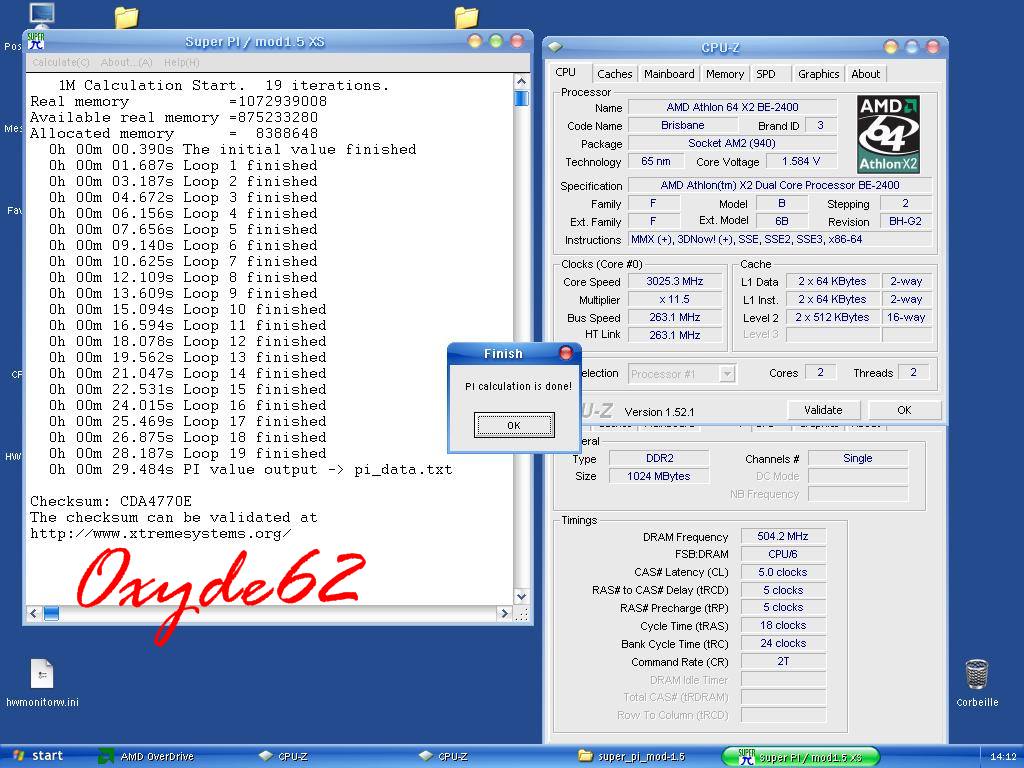
Task: Click Super PI horizontal scroll right arrow
Action: coord(504,613)
